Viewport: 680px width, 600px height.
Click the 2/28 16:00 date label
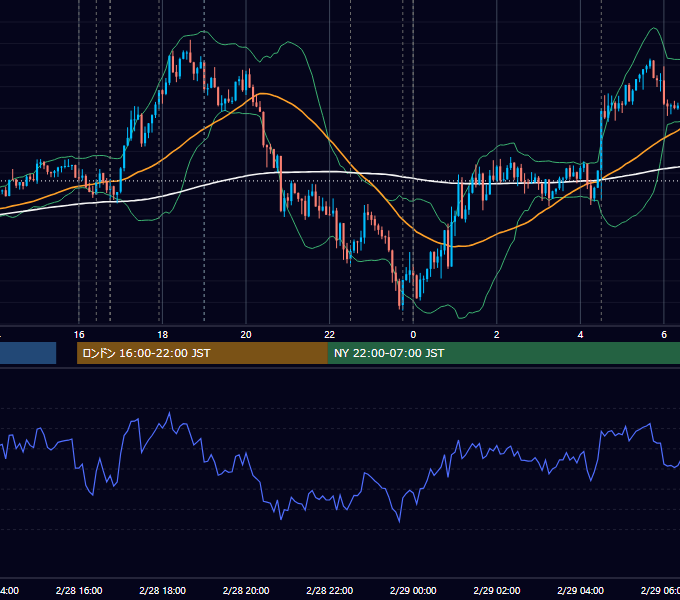[x=79, y=590]
